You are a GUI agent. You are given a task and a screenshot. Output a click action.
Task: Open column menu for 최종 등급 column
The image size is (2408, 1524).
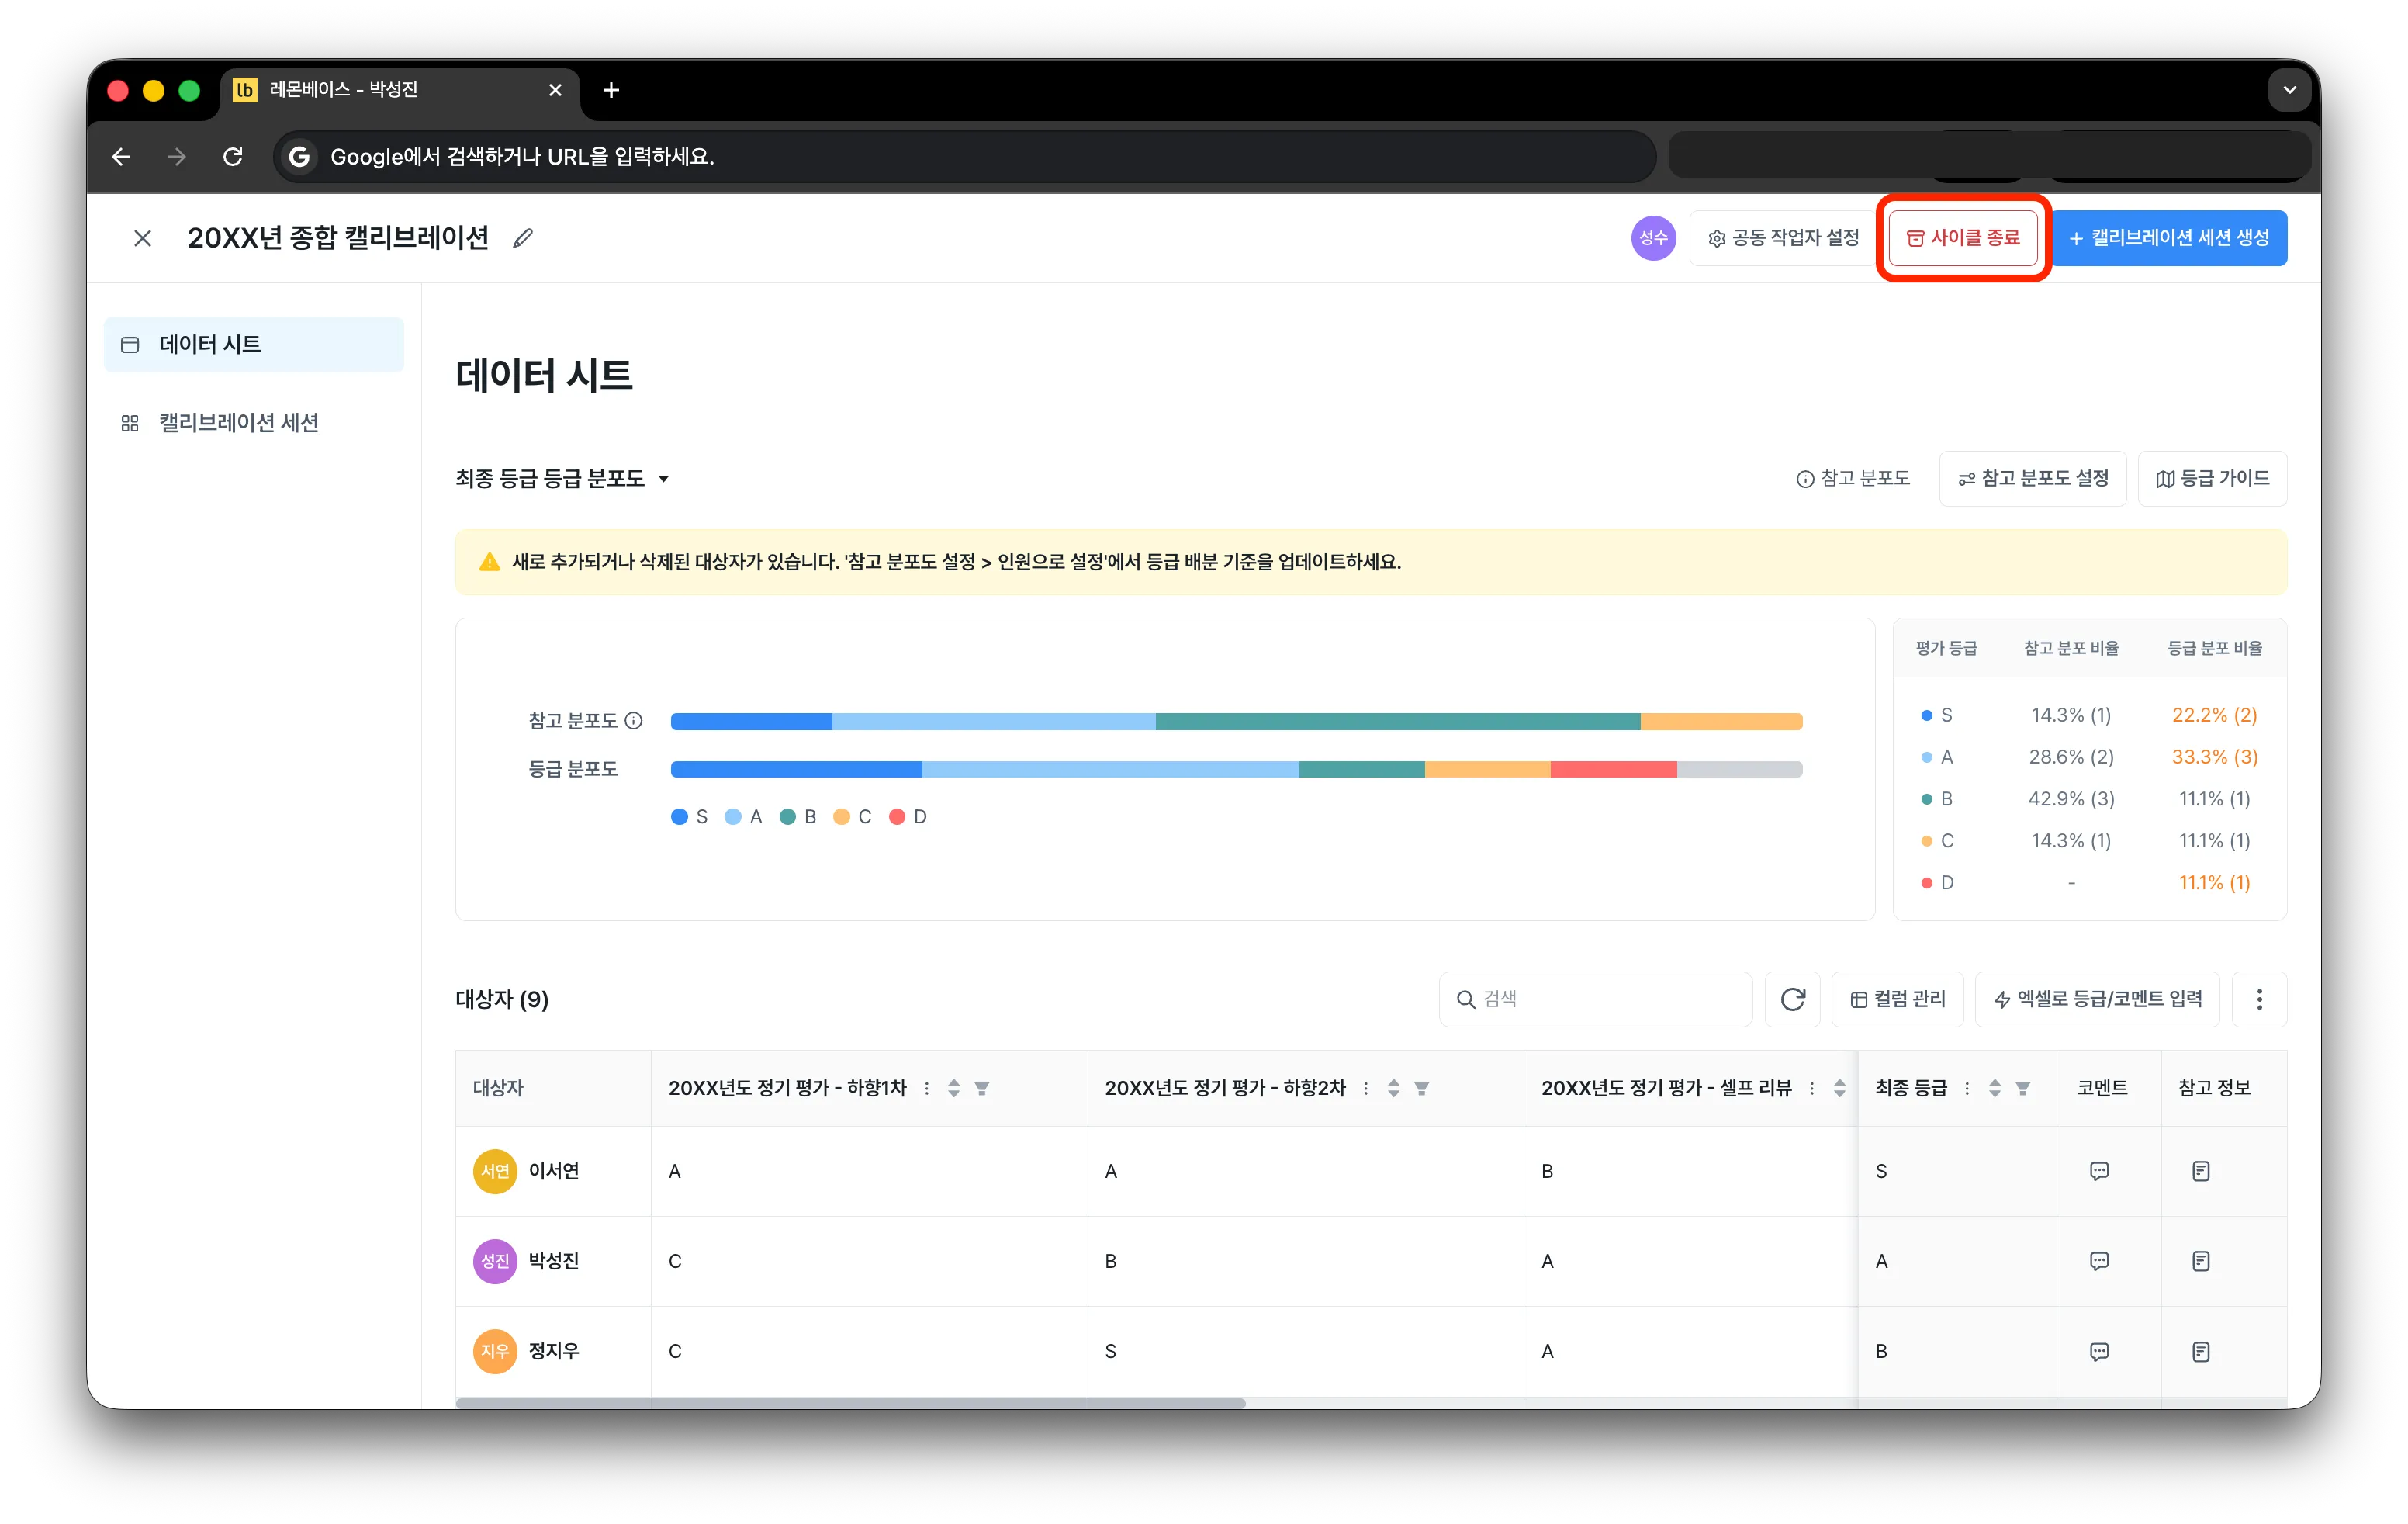pos(1967,1088)
